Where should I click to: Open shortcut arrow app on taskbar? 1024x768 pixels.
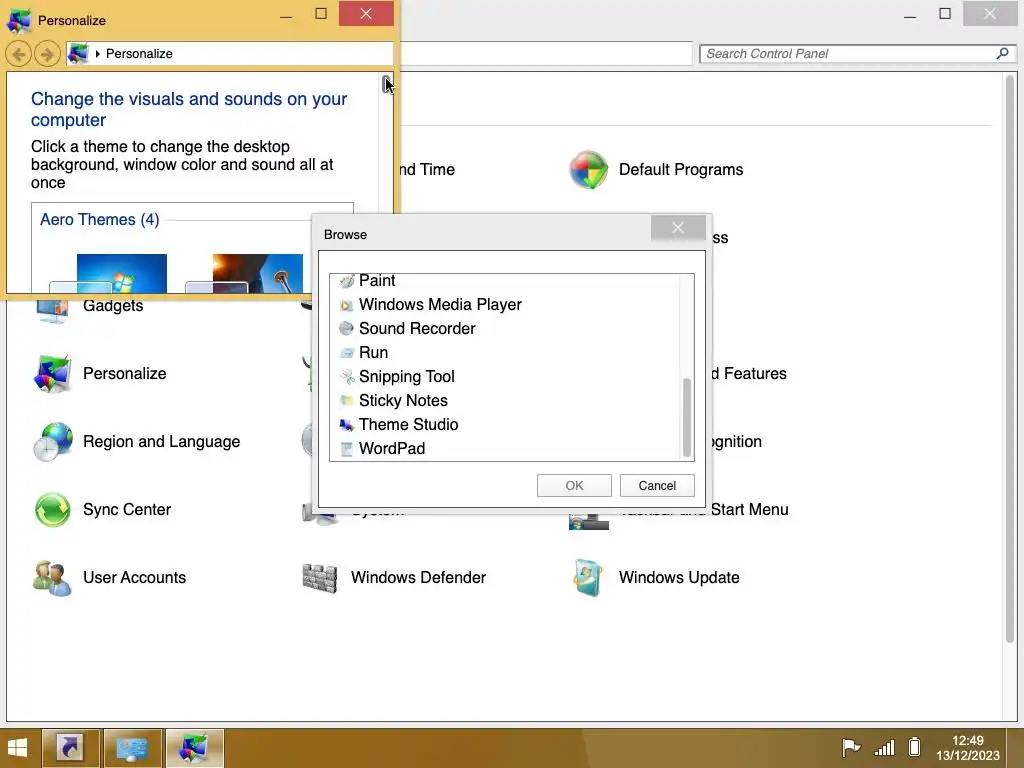pos(71,748)
